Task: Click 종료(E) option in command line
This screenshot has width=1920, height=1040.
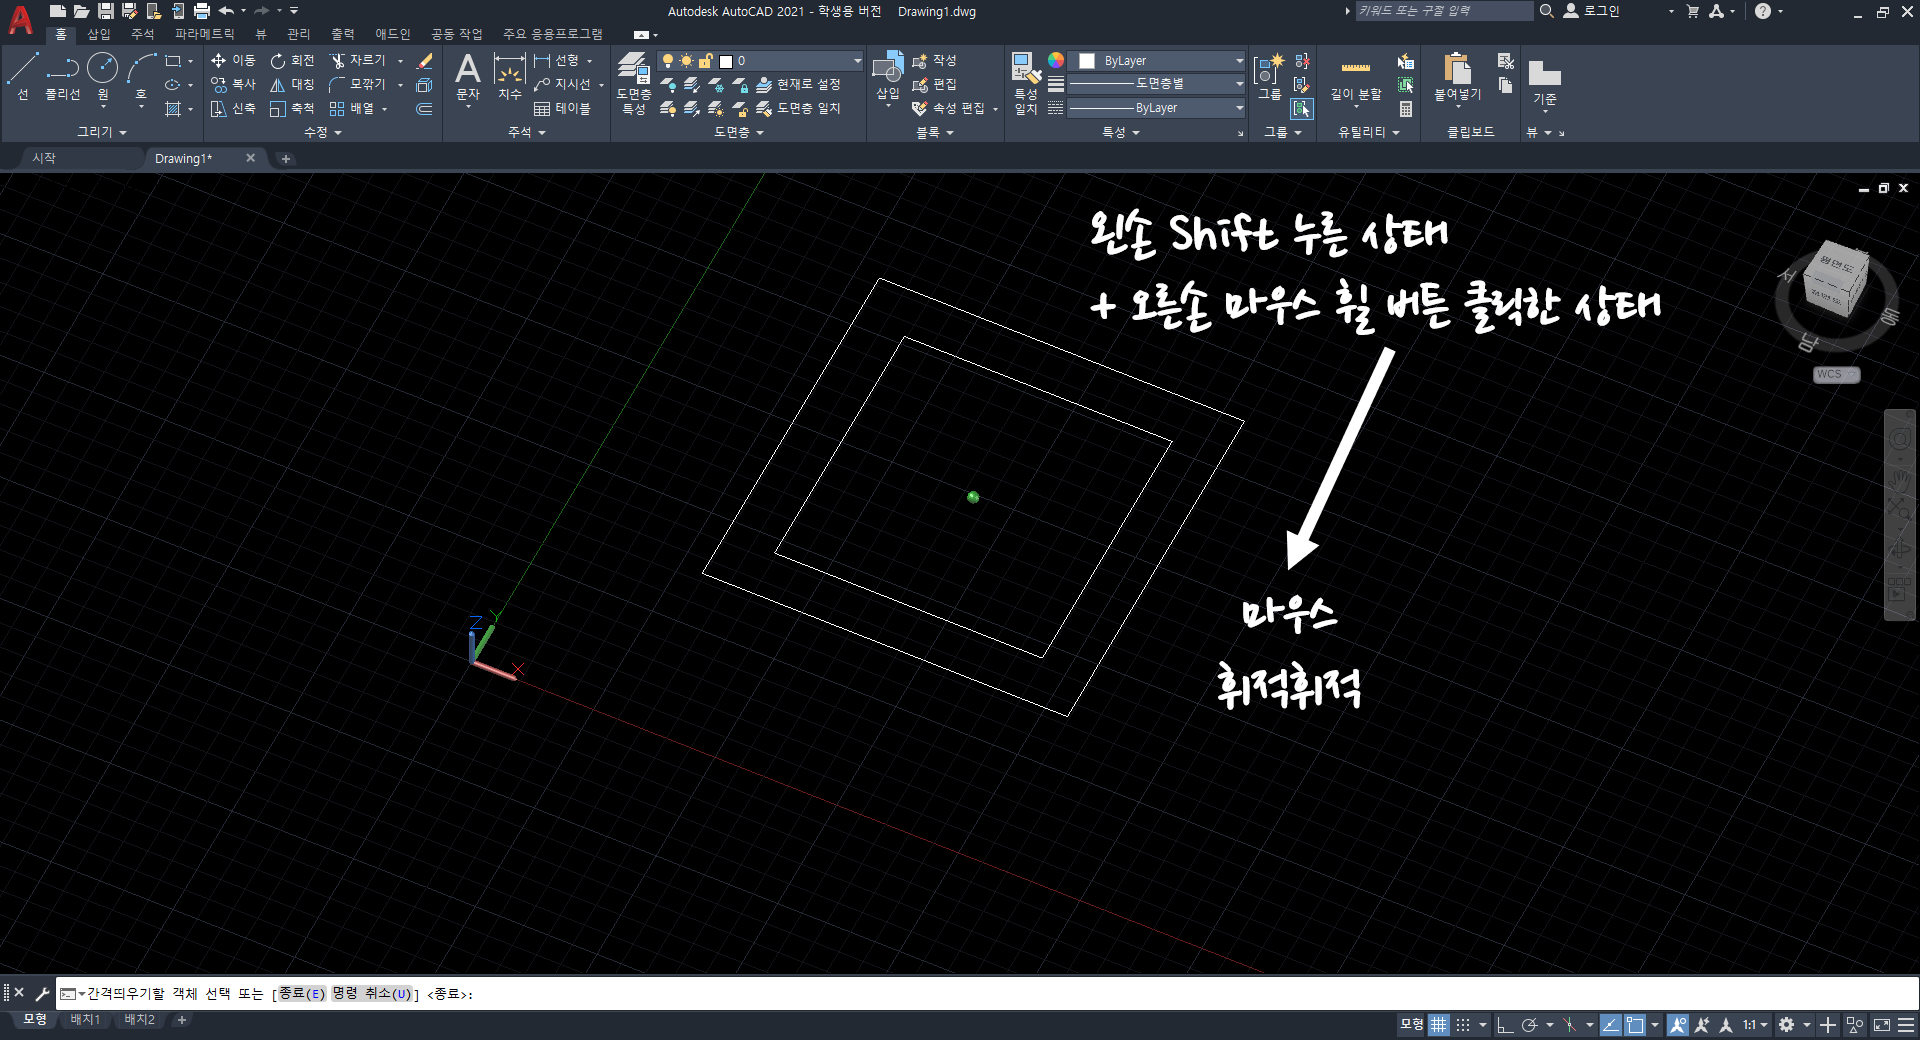Action: (301, 994)
